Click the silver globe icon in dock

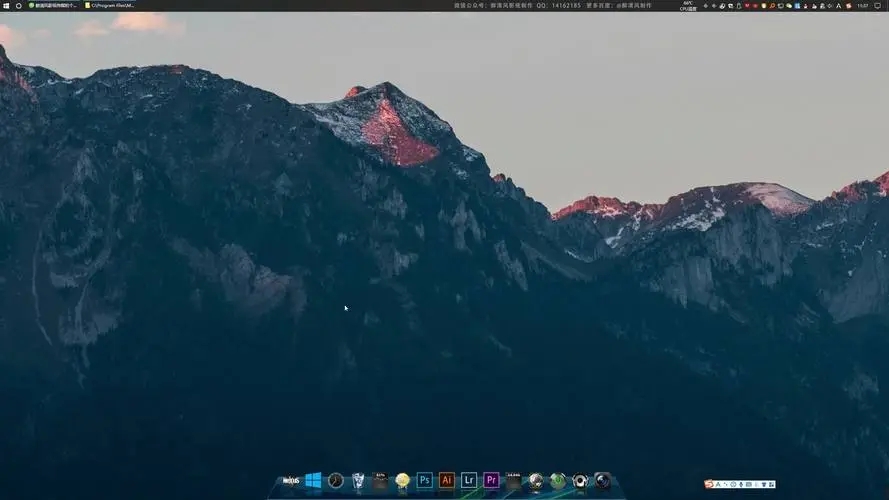click(x=536, y=480)
